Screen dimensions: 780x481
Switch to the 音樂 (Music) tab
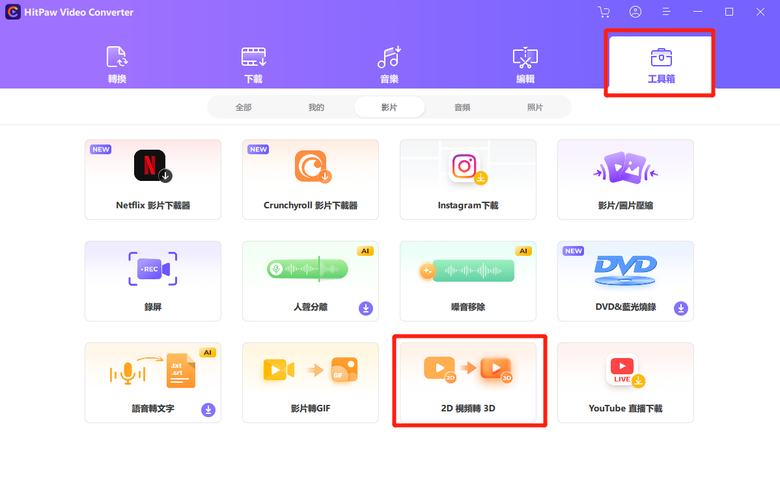(390, 65)
